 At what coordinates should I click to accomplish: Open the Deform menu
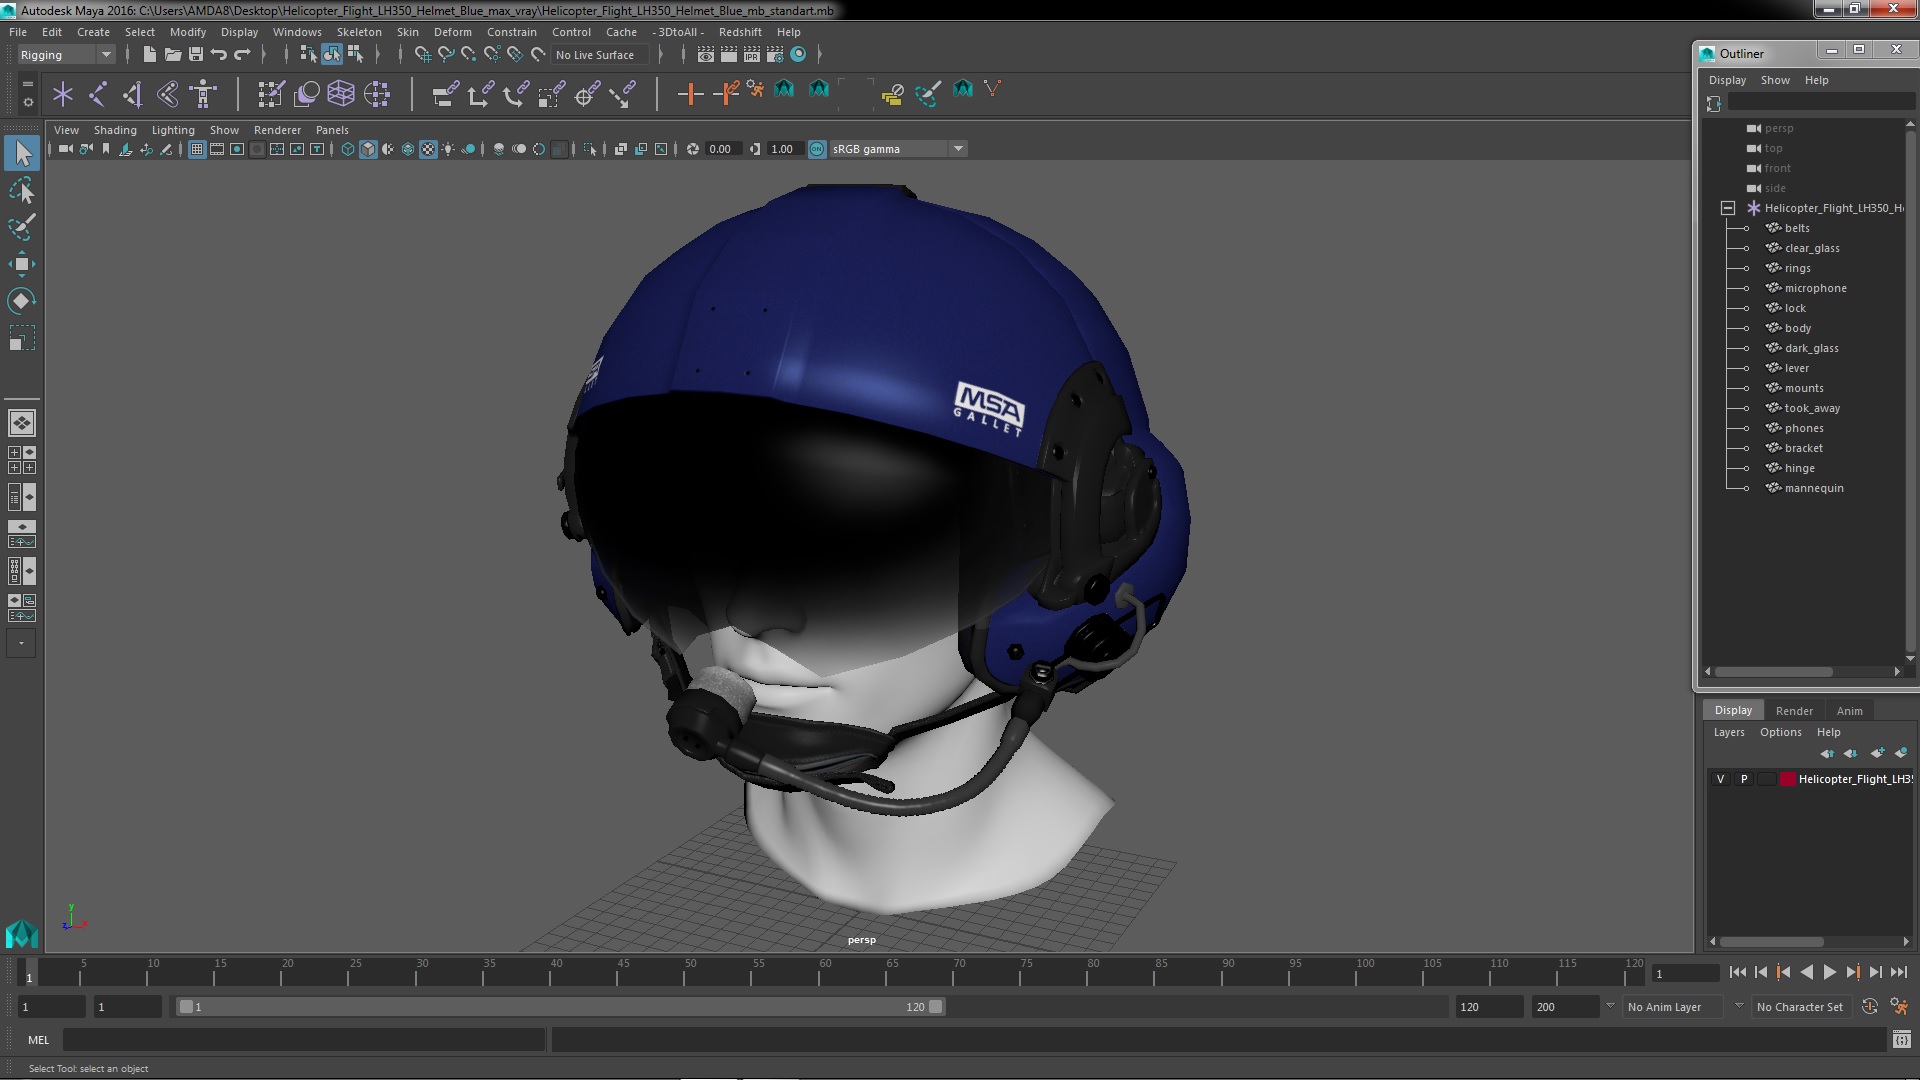pos(452,32)
